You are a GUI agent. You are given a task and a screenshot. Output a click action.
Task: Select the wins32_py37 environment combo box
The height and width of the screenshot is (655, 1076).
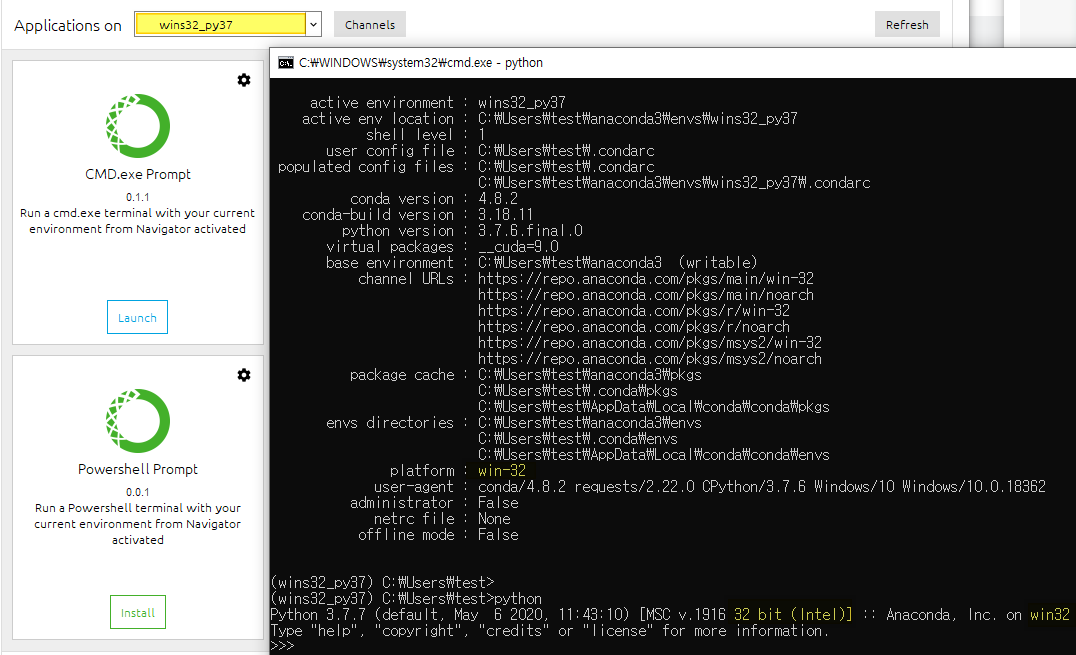pyautogui.click(x=227, y=25)
